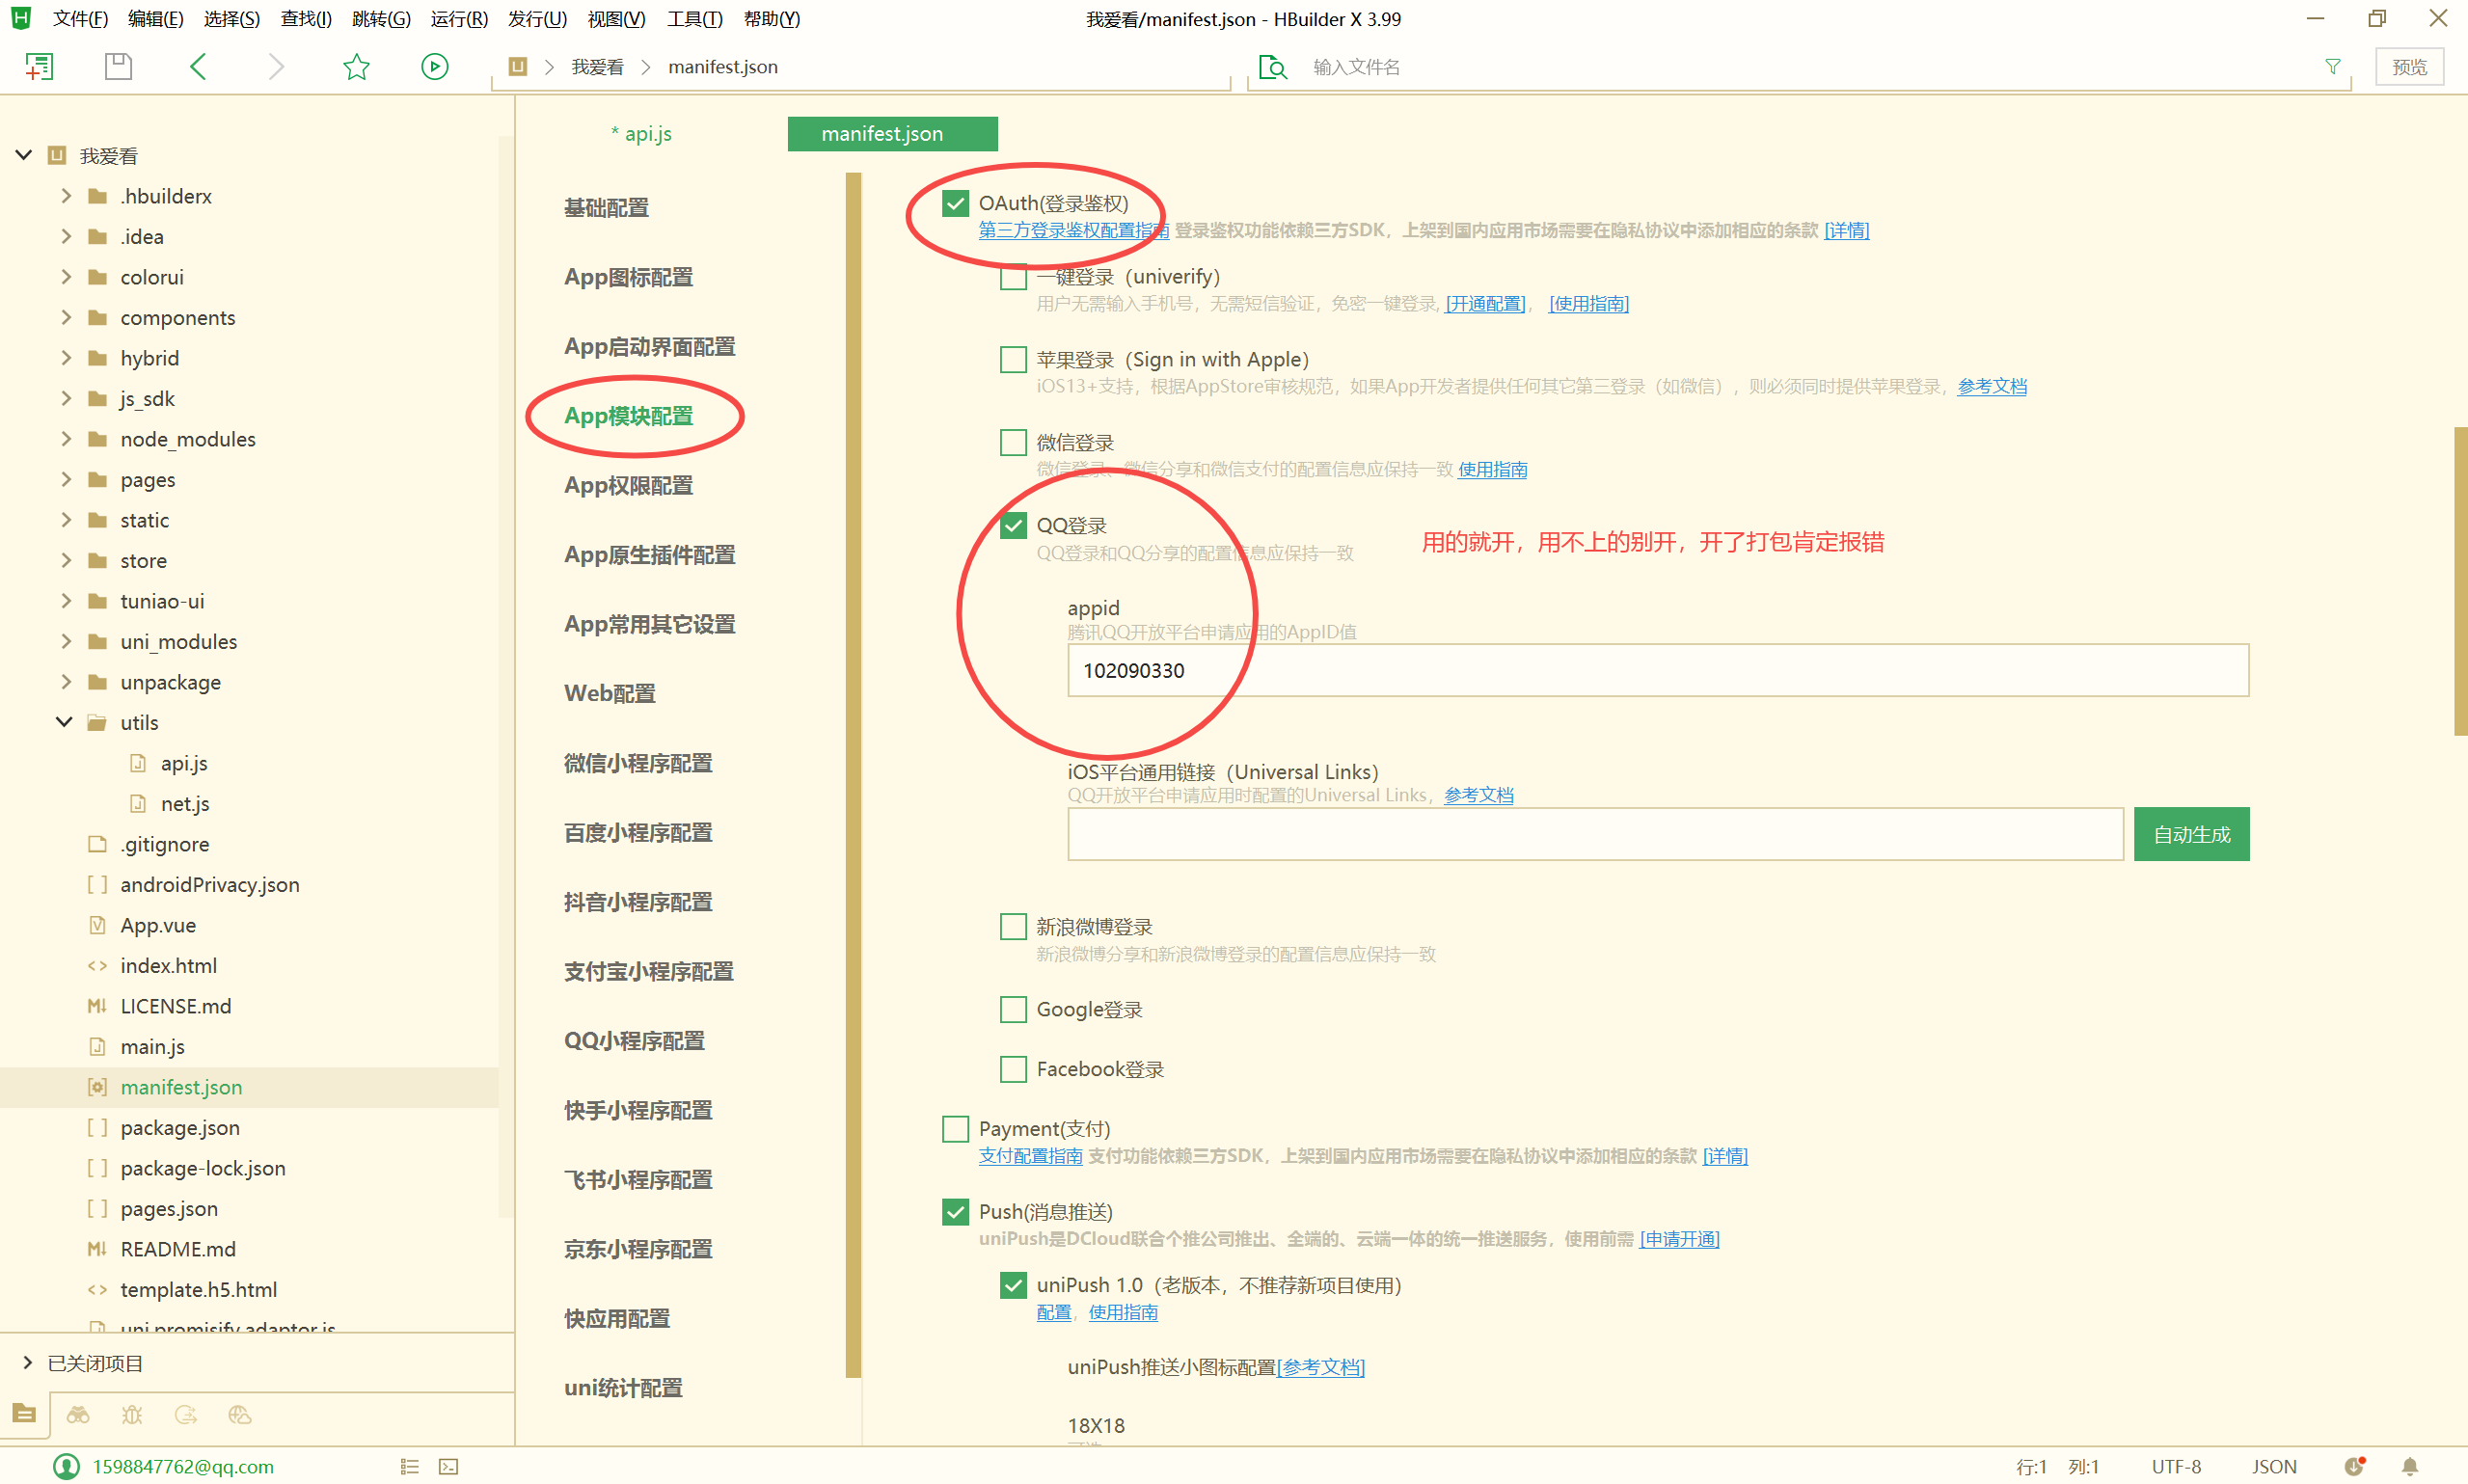Click the Run play button in toolbar
The image size is (2468, 1484).
click(434, 67)
